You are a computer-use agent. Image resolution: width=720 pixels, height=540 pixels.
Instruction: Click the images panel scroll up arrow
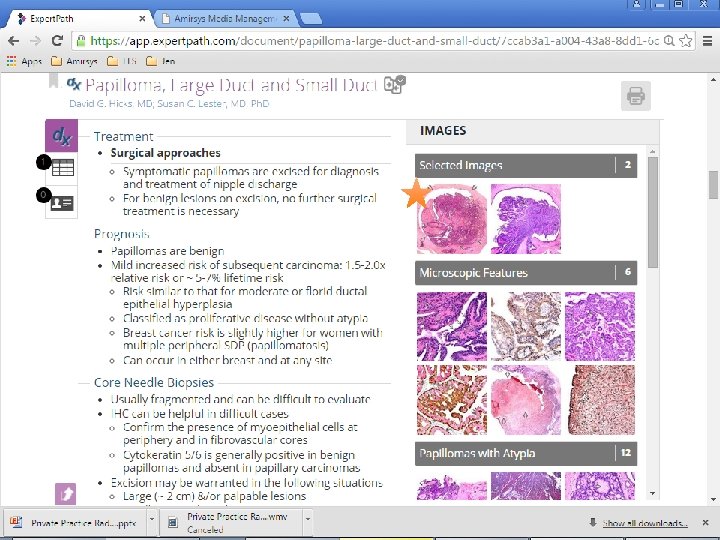653,152
